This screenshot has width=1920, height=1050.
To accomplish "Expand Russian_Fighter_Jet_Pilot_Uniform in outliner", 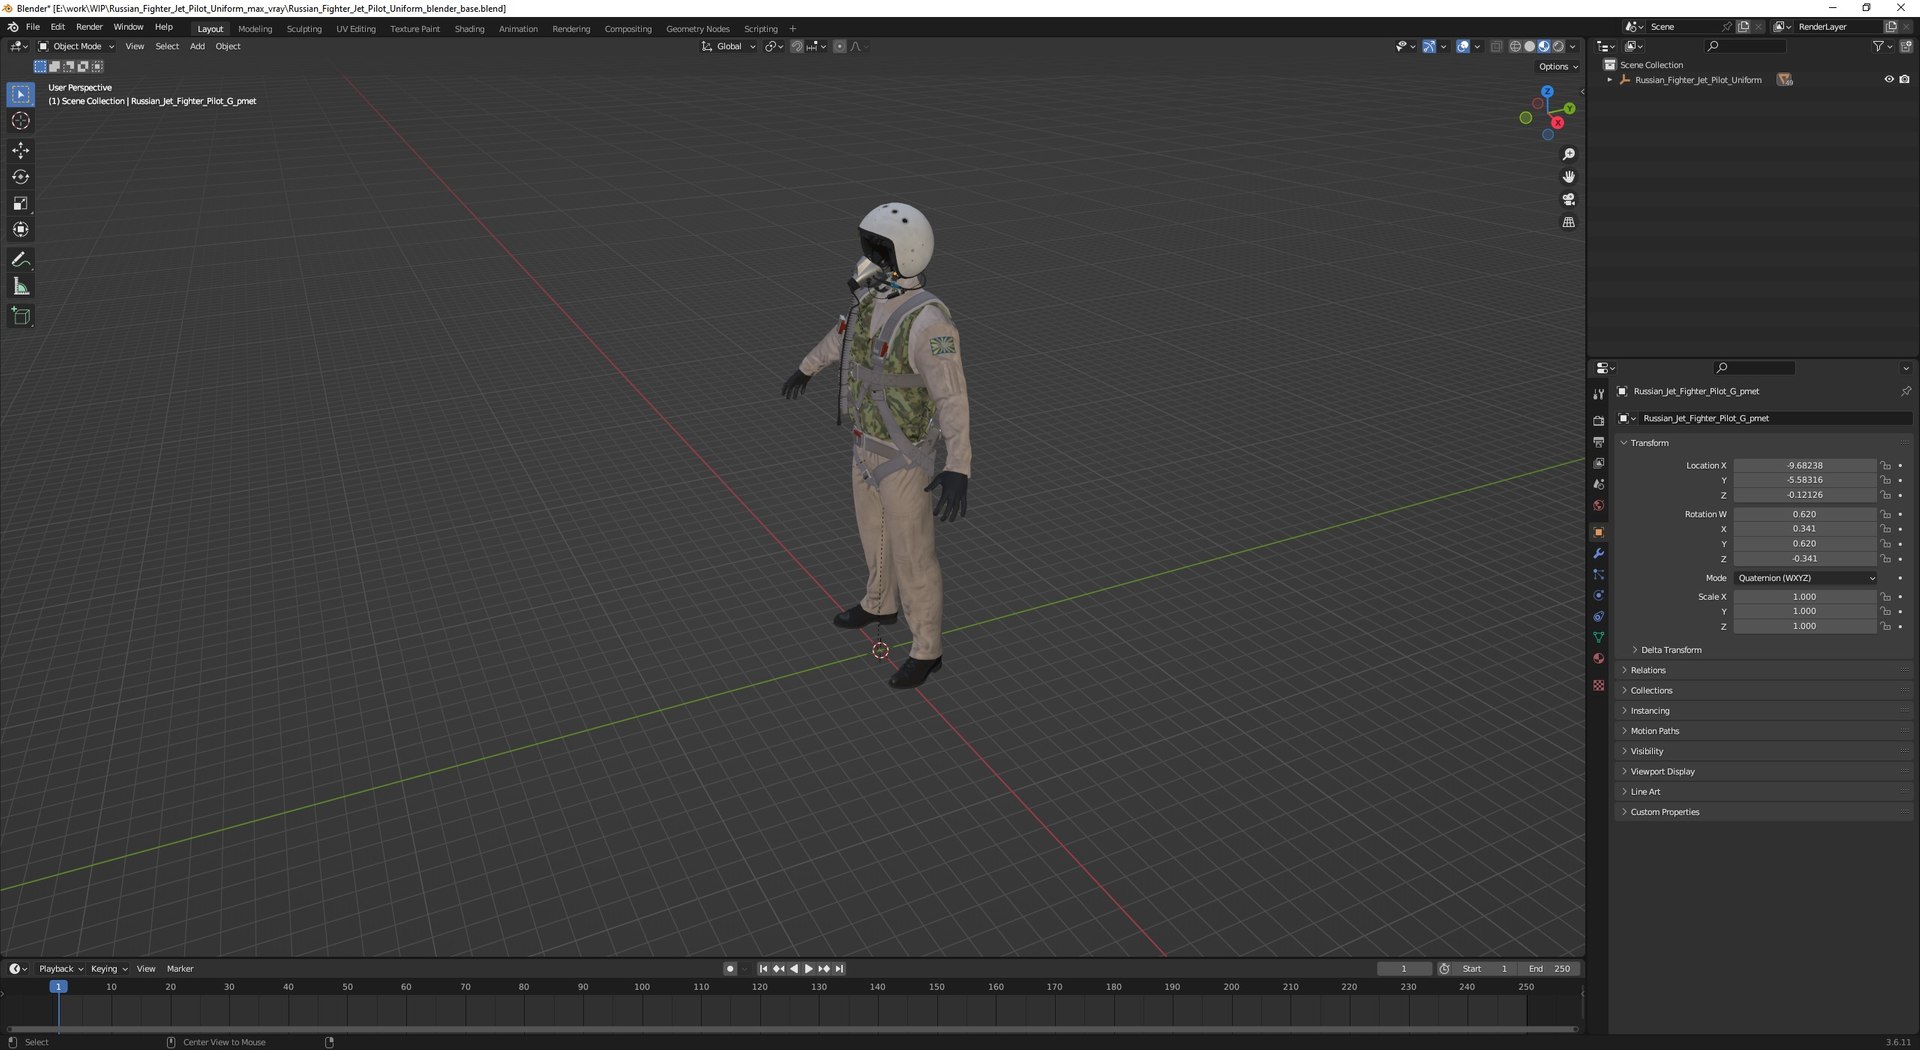I will click(x=1609, y=80).
